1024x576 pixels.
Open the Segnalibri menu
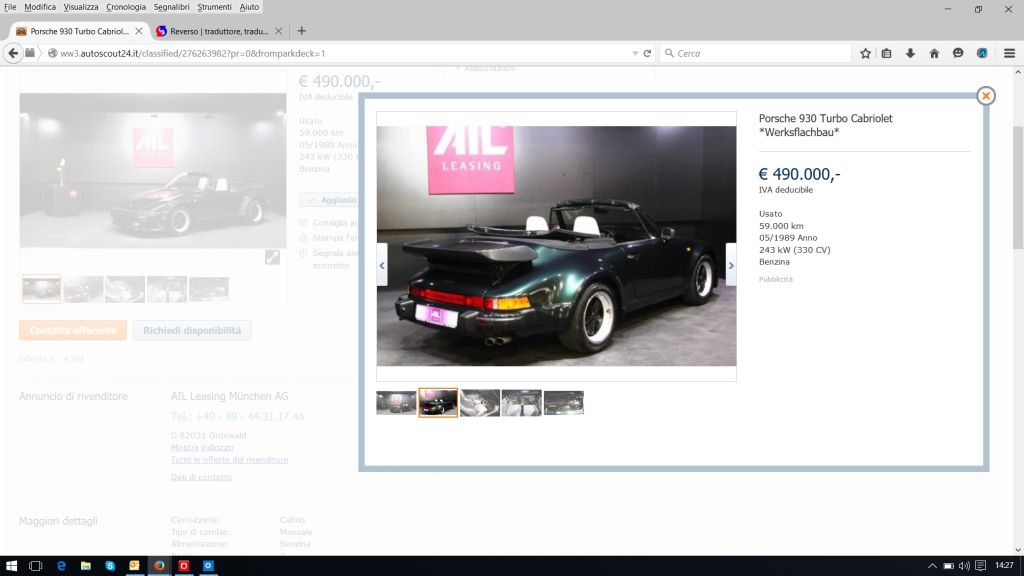tap(172, 7)
